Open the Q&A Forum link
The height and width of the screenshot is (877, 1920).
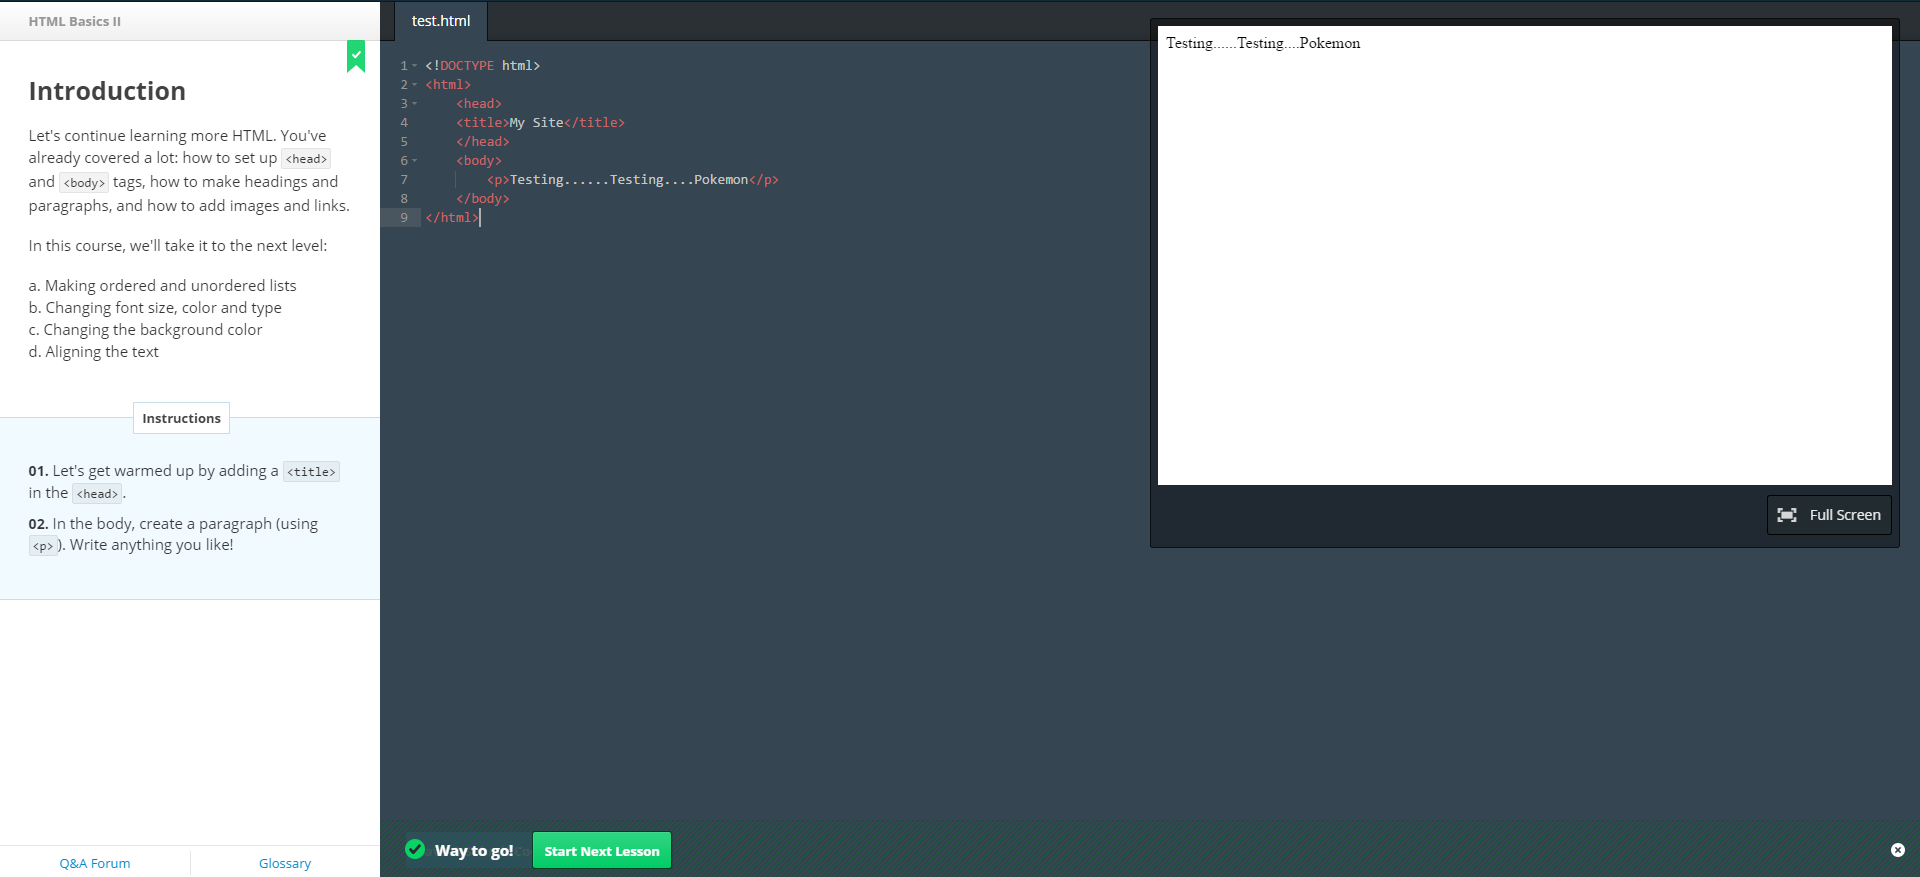coord(95,863)
